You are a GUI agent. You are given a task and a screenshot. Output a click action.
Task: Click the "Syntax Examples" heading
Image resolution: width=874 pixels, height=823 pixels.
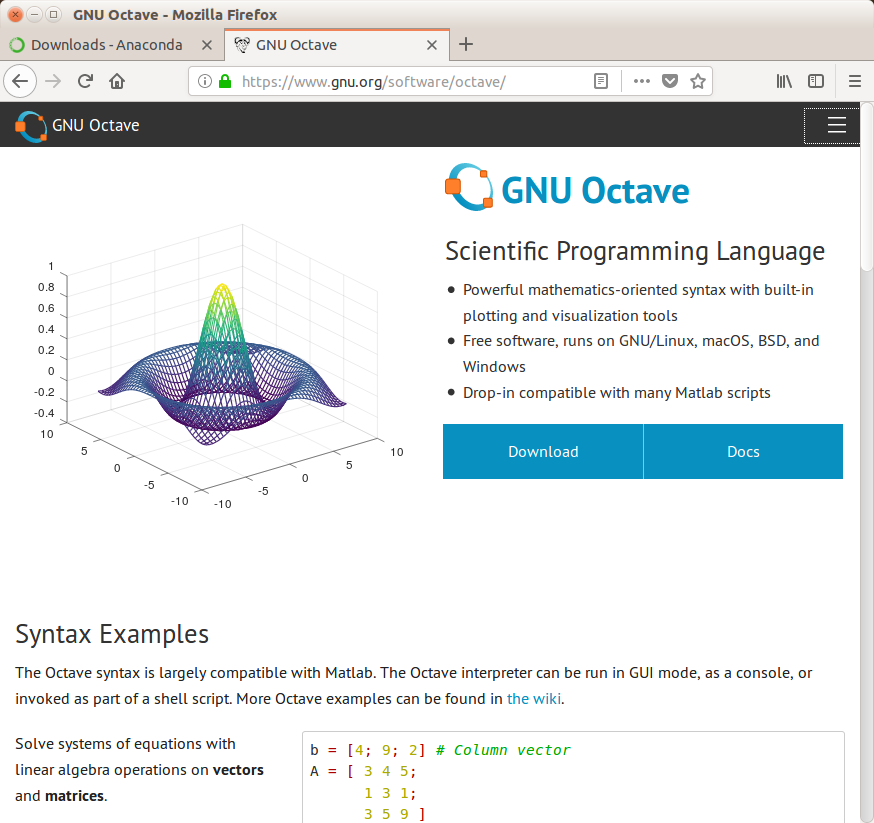(x=112, y=634)
